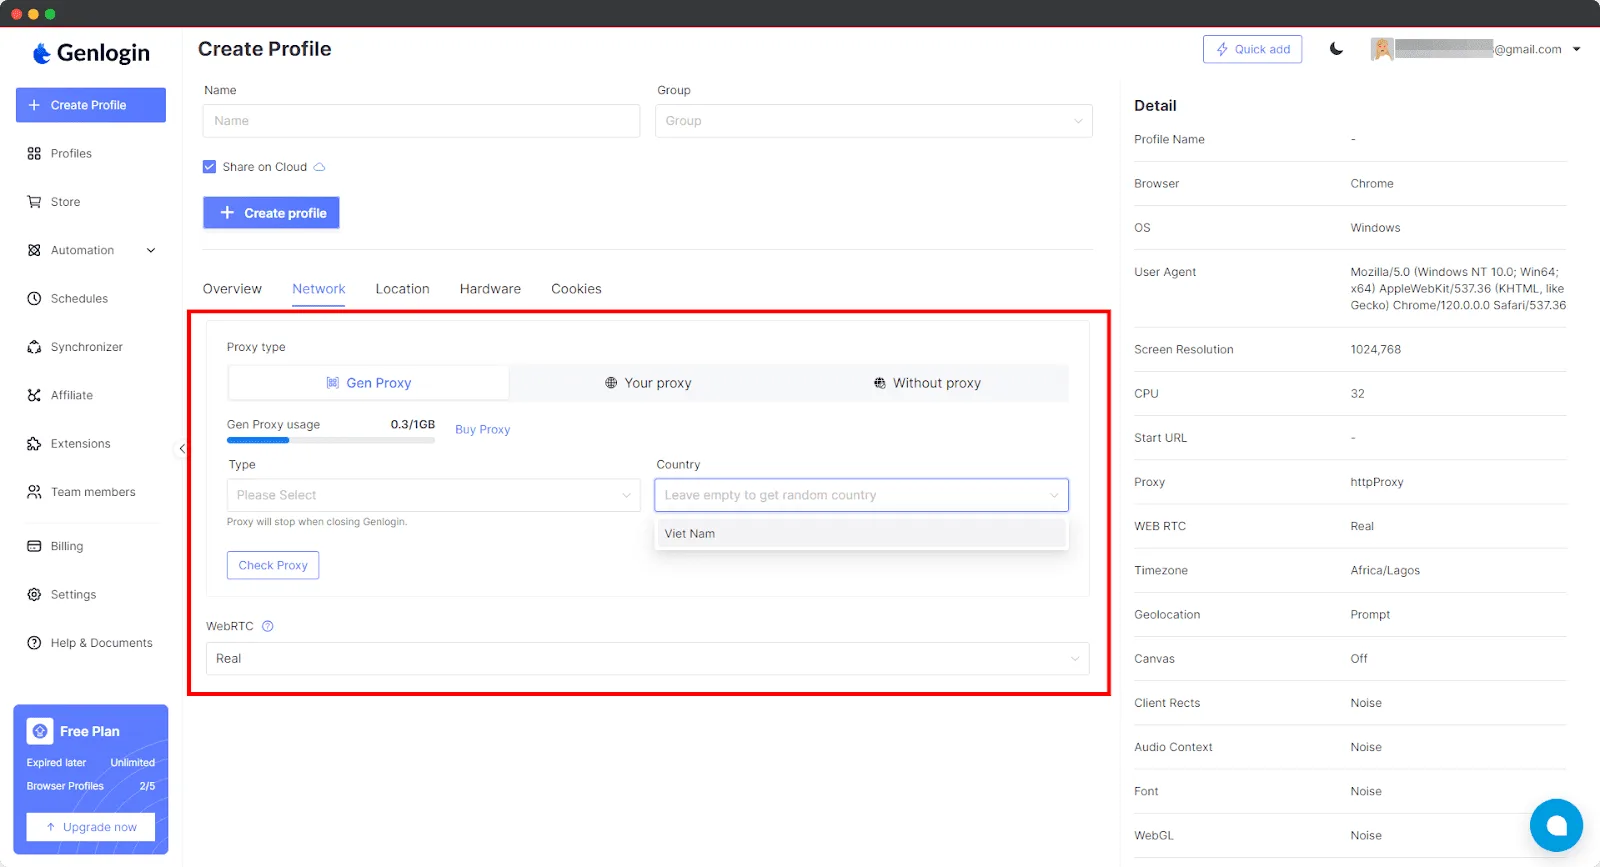Click the Settings gear icon

coord(34,595)
